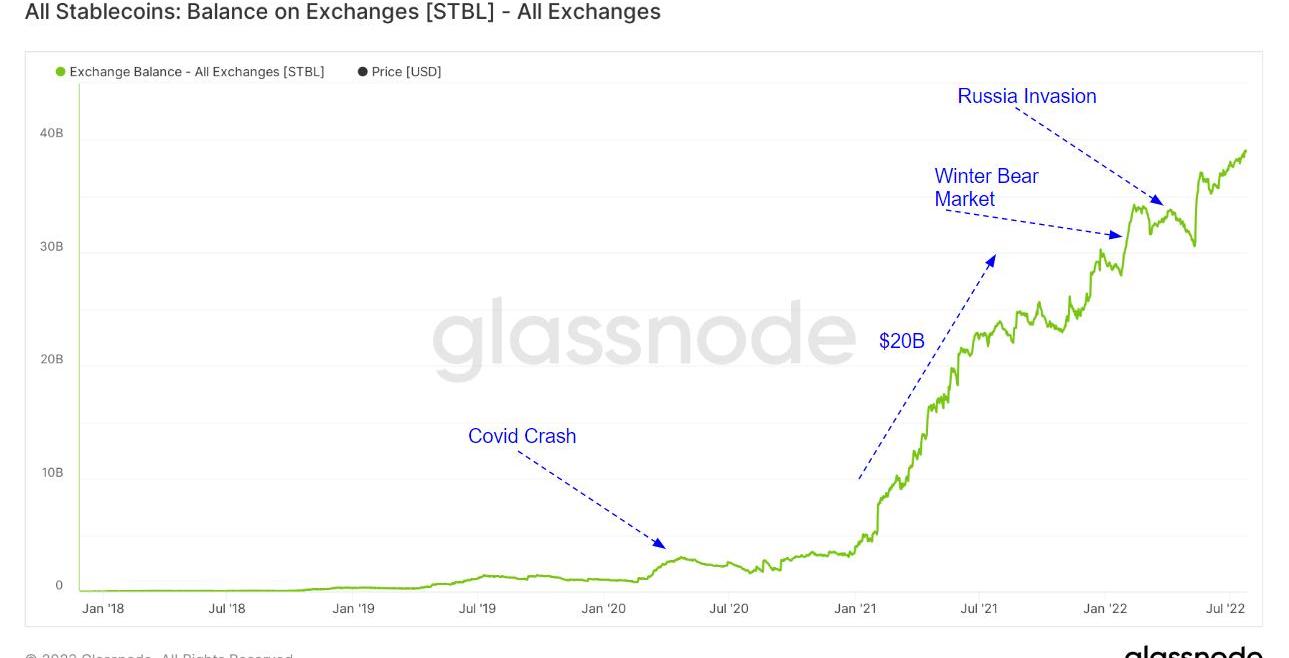Click the Jul '21 x-axis label

click(979, 608)
